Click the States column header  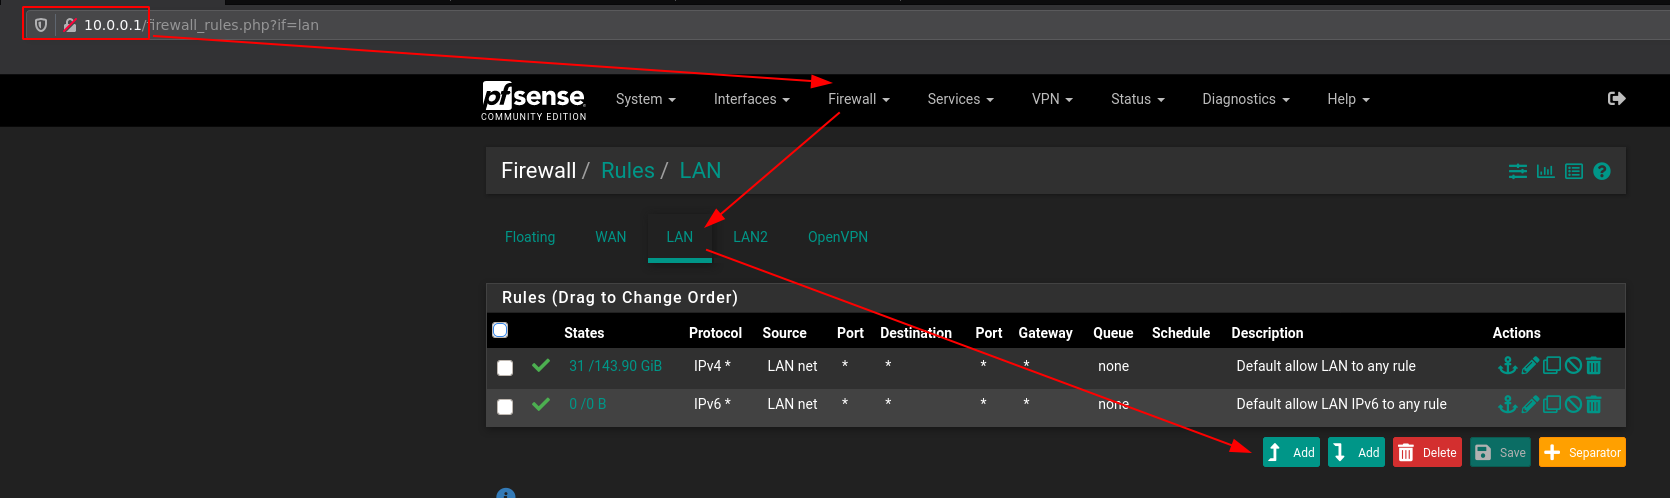coord(584,333)
